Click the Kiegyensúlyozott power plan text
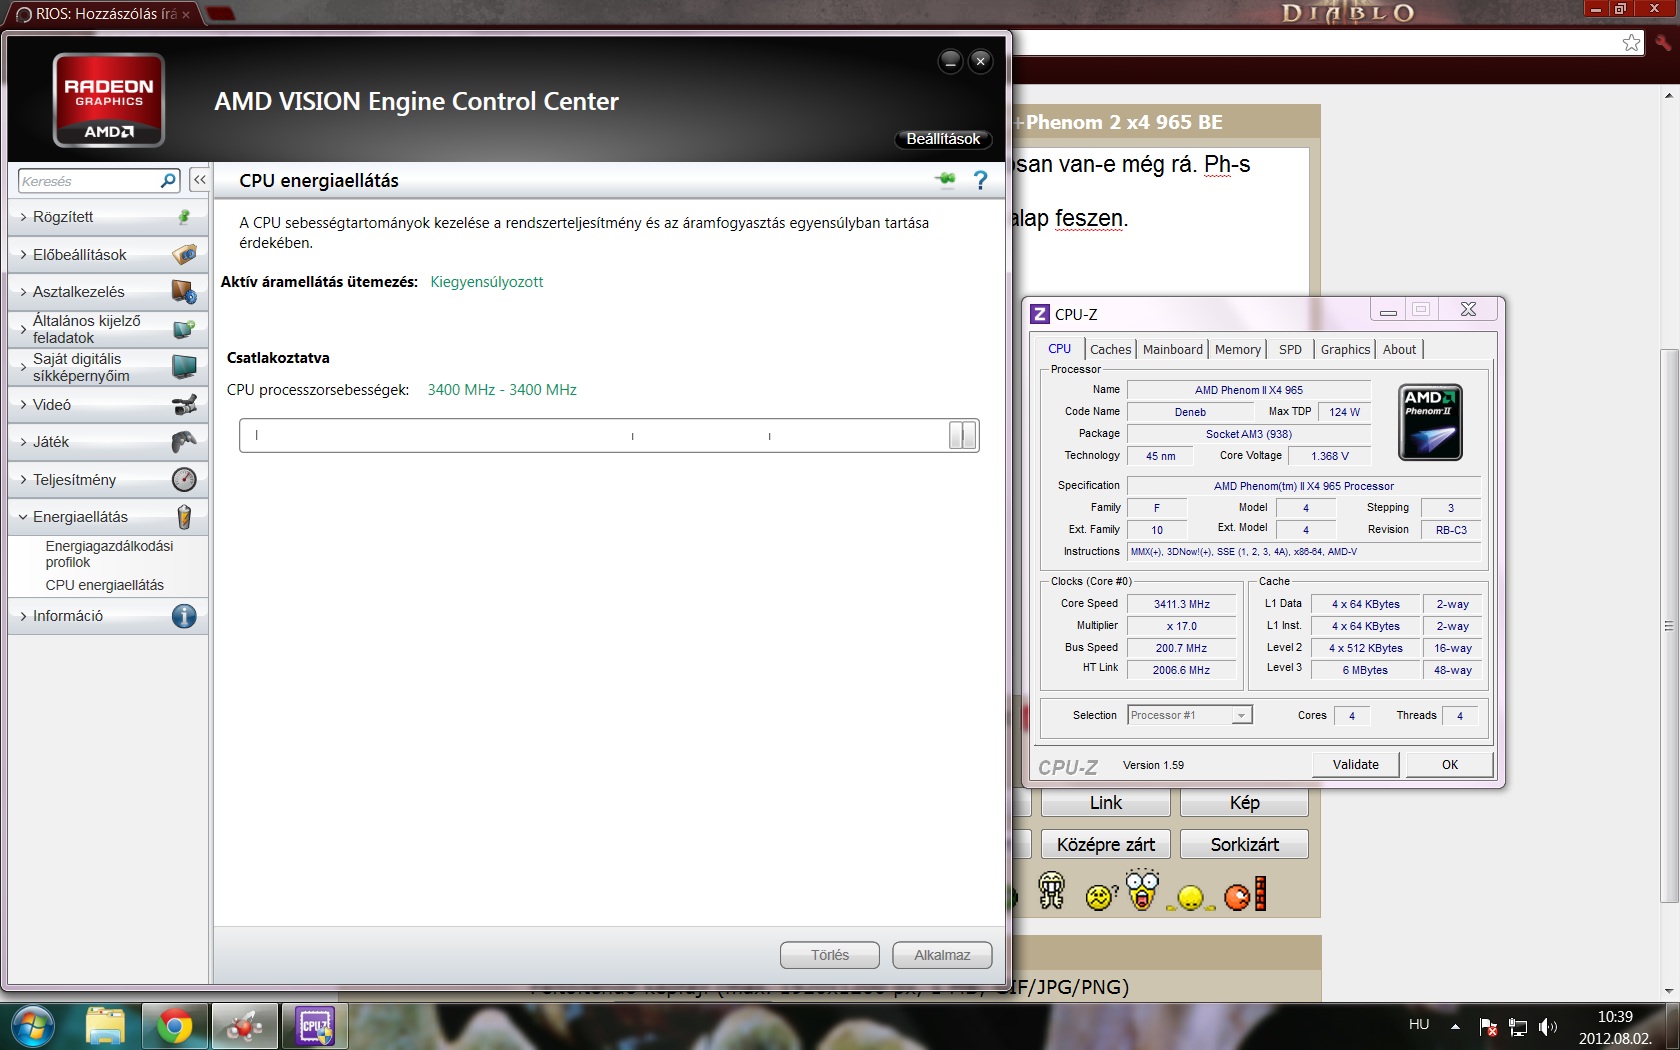The width and height of the screenshot is (1680, 1050). [x=487, y=282]
